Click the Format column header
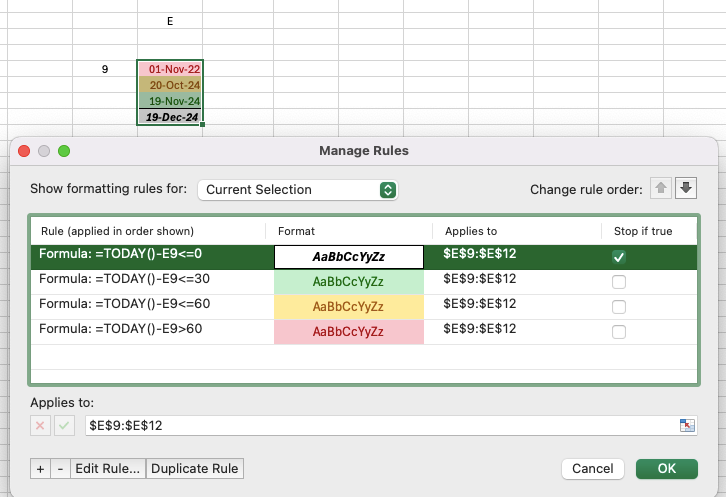This screenshot has height=497, width=726. pyautogui.click(x=296, y=231)
